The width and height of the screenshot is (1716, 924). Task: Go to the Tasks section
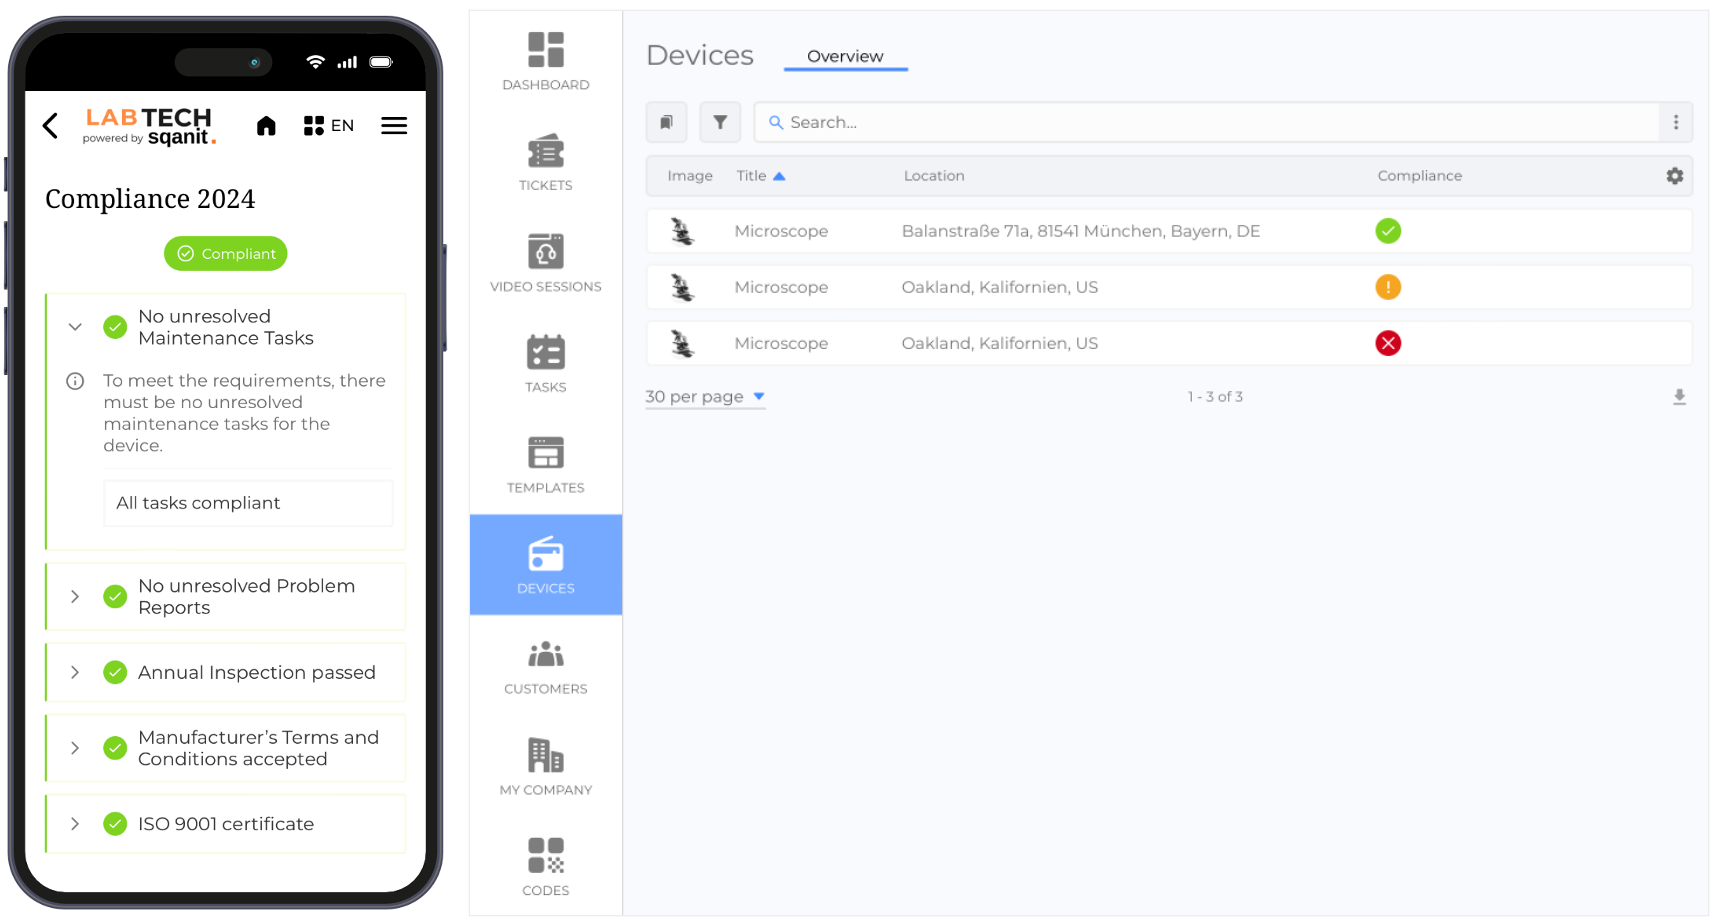[x=546, y=364]
